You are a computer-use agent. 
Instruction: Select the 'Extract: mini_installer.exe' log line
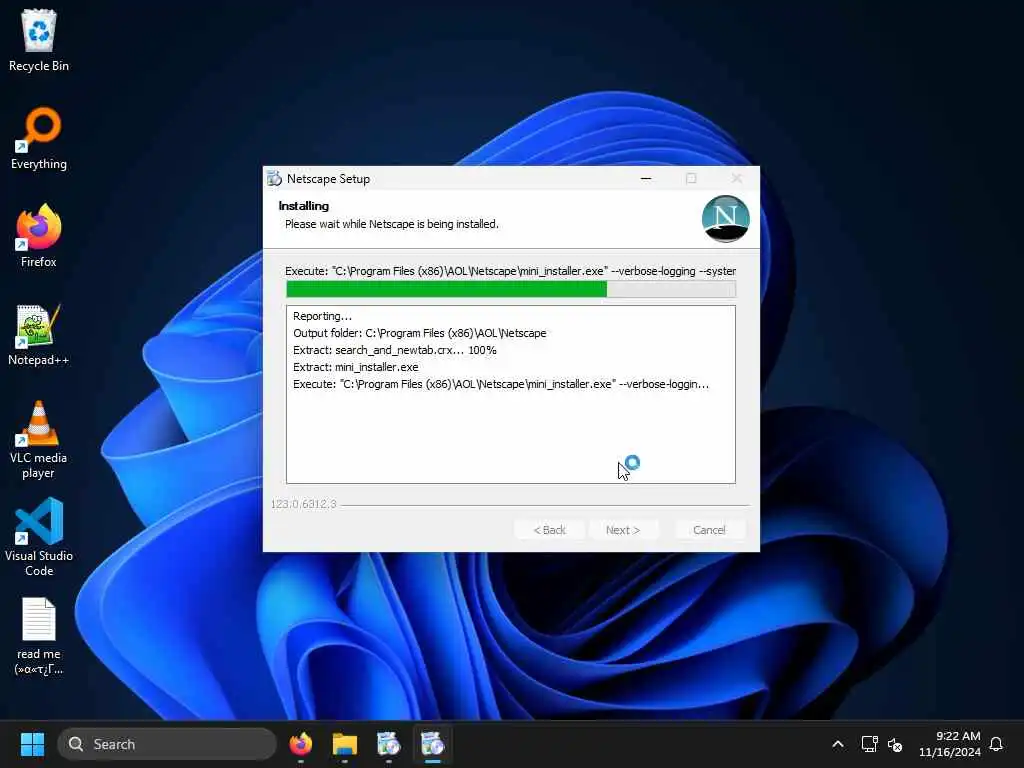pyautogui.click(x=355, y=367)
